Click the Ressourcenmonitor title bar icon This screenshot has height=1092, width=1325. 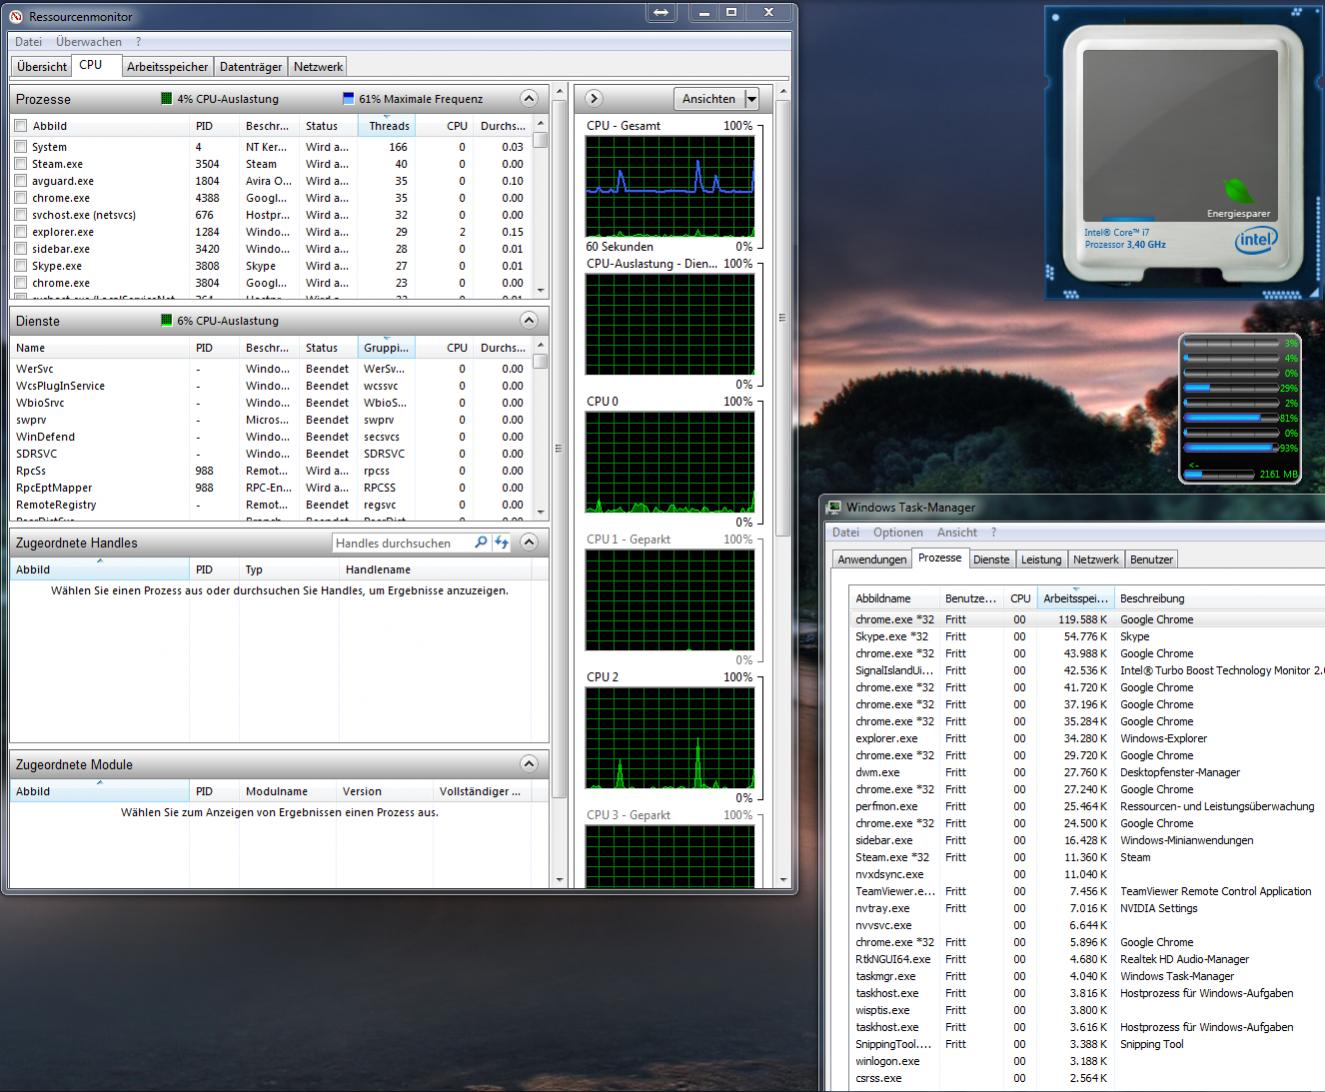coord(16,17)
